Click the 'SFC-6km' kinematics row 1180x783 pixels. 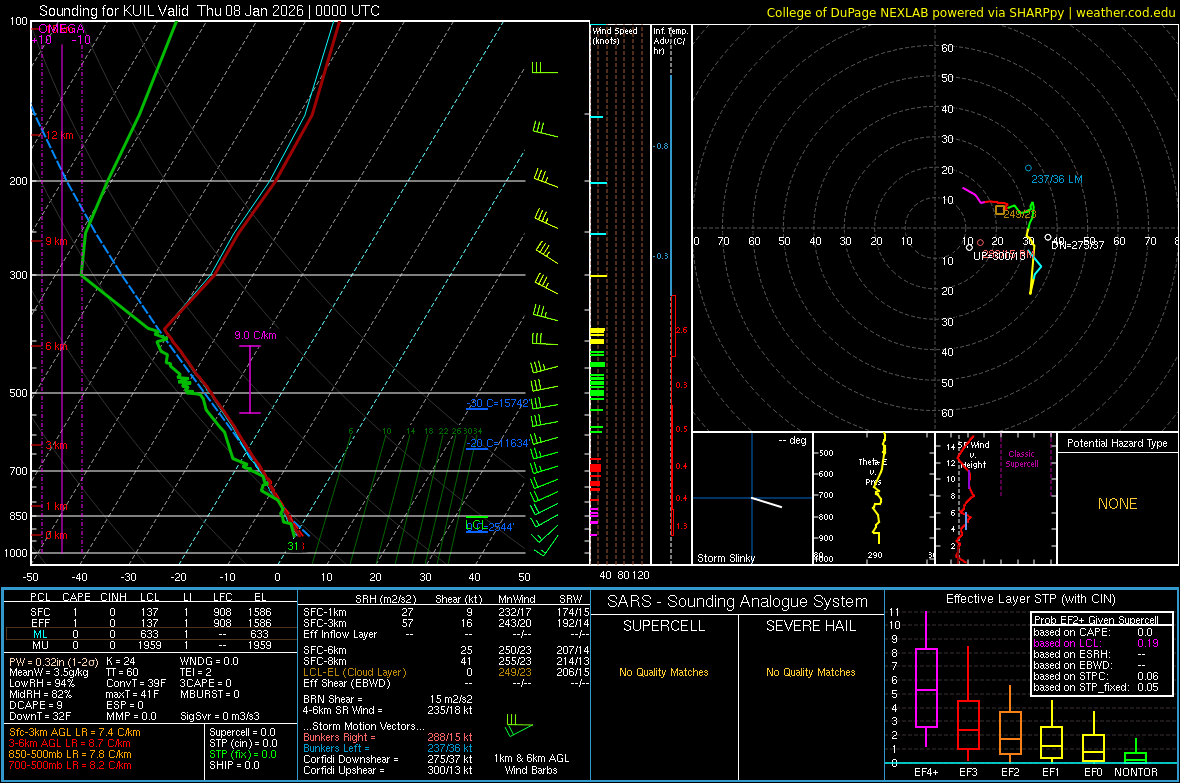point(446,650)
